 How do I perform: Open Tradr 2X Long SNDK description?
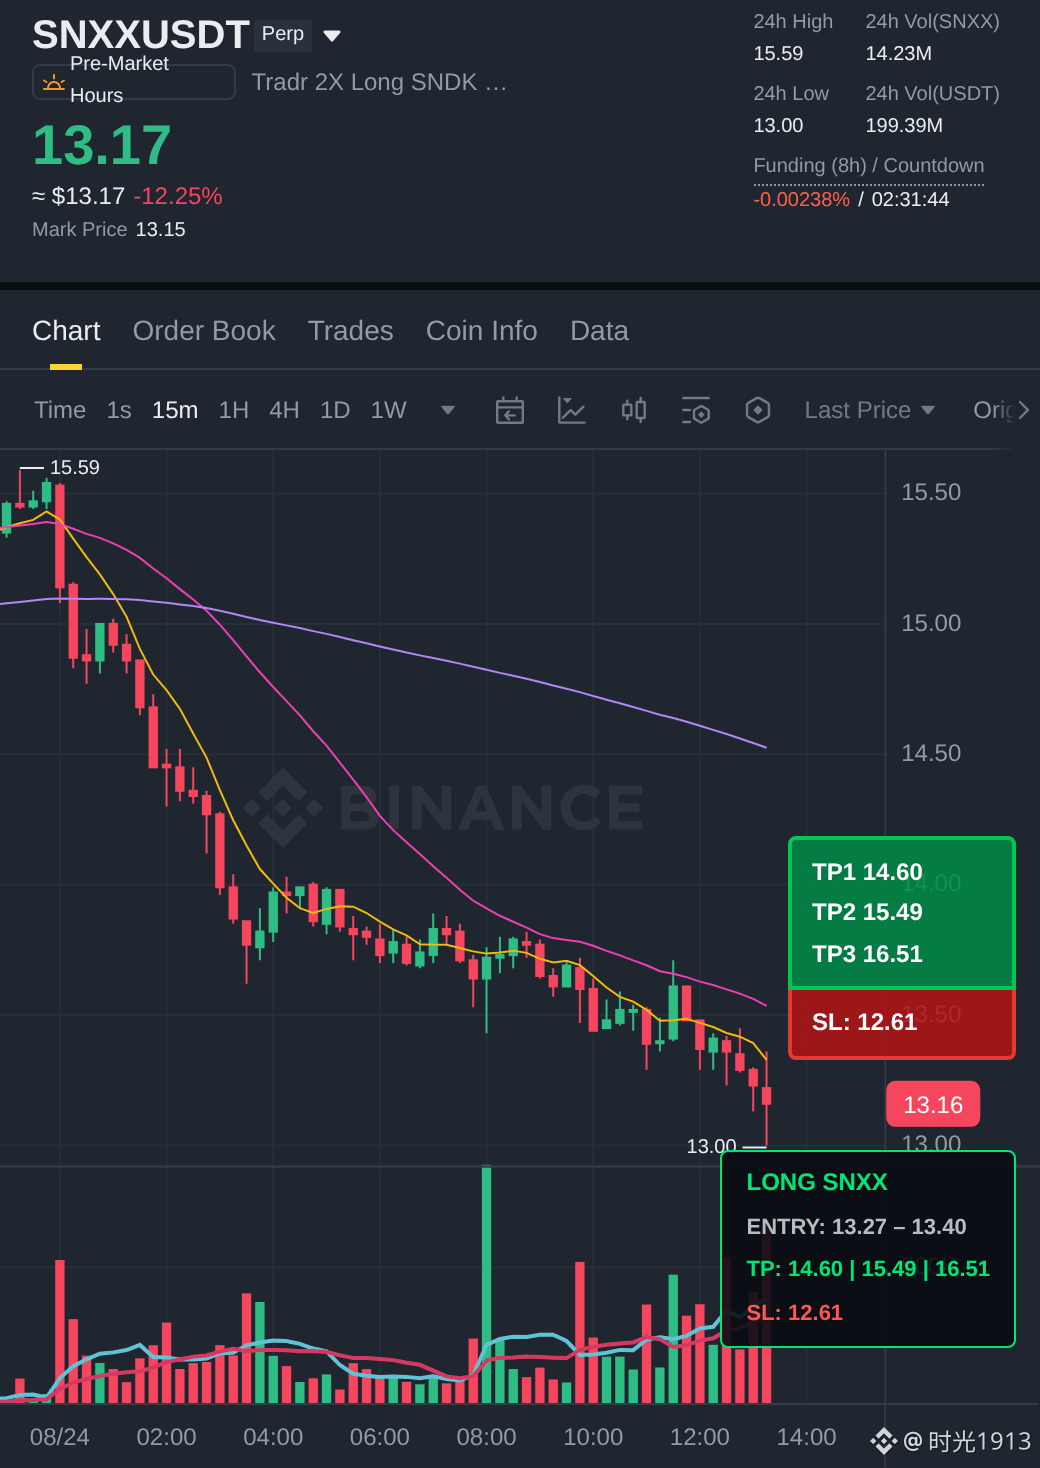pos(379,82)
